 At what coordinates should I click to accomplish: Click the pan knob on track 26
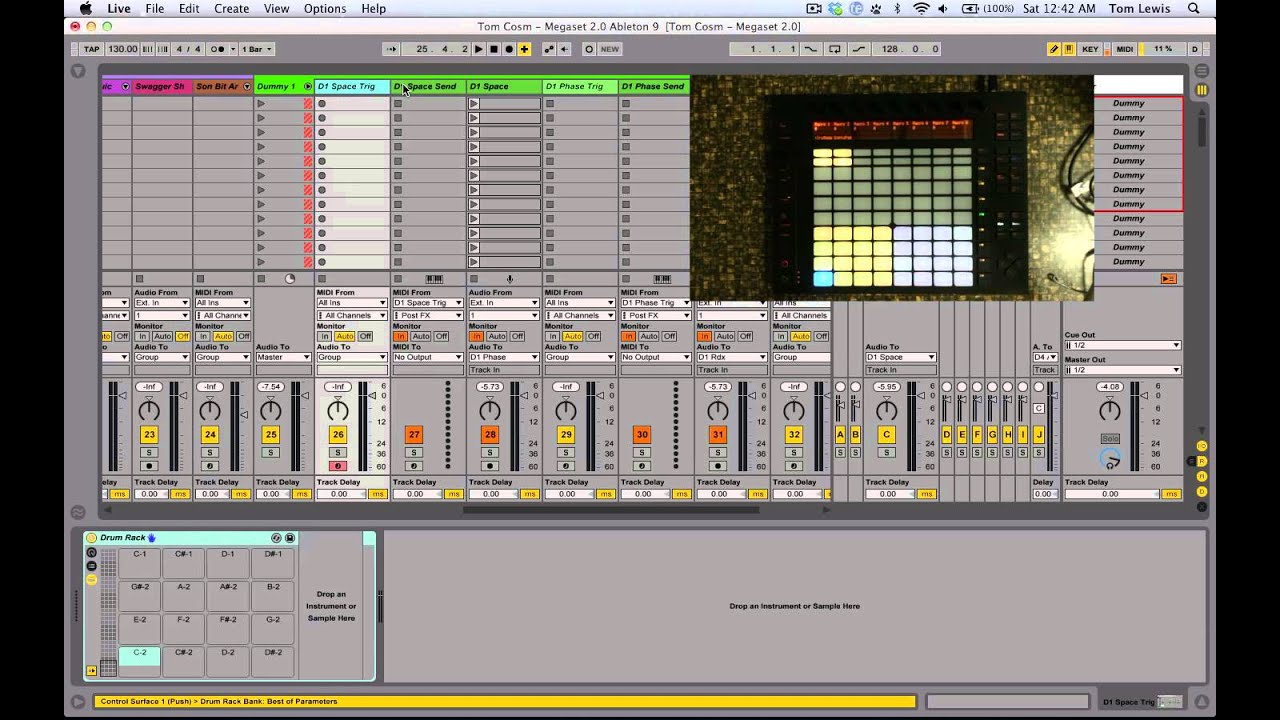[338, 410]
